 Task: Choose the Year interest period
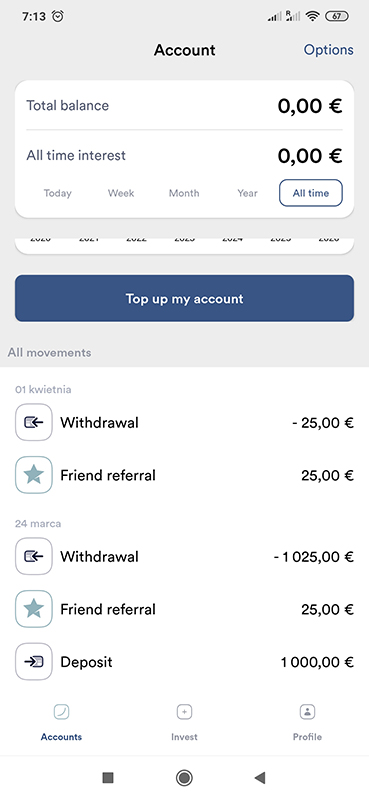point(248,193)
